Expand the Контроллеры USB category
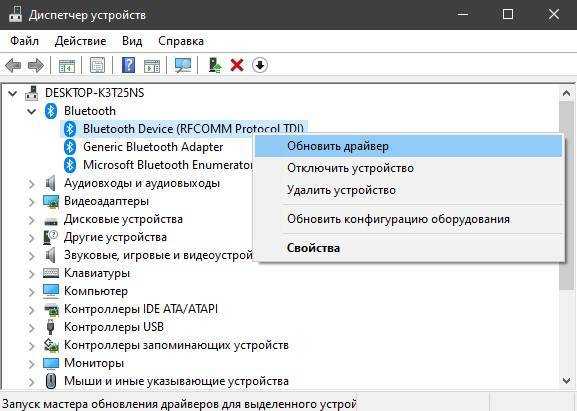 click(32, 327)
